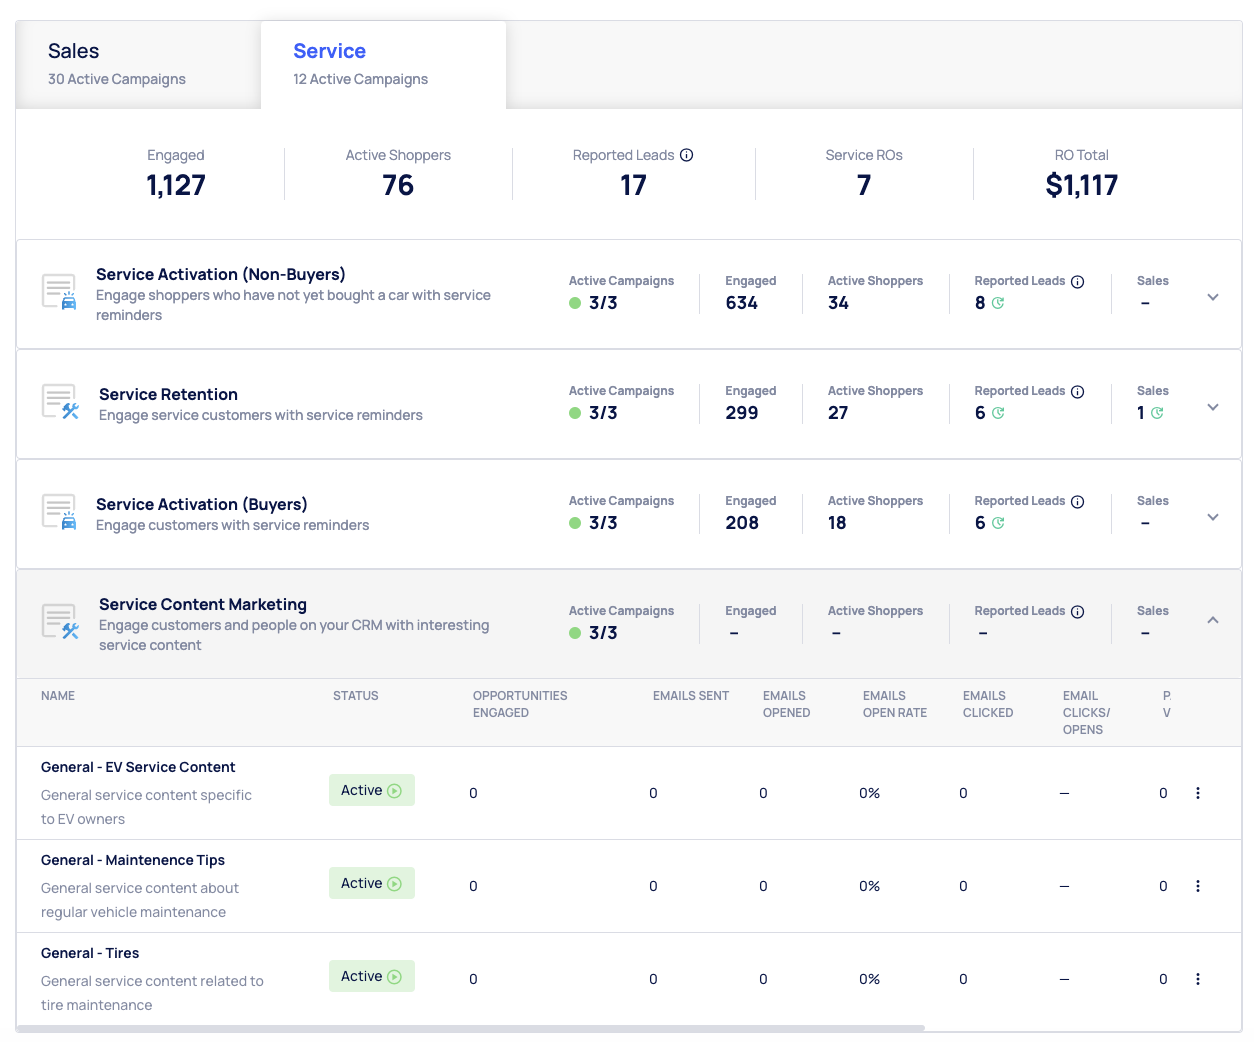Click the info icon beside top Reported Leads
The image size is (1254, 1042).
687,155
